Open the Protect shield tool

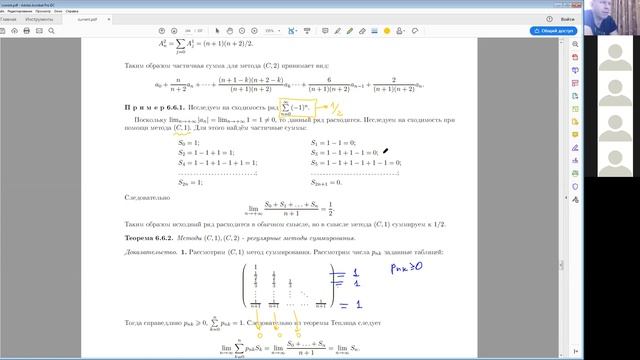coord(575,187)
